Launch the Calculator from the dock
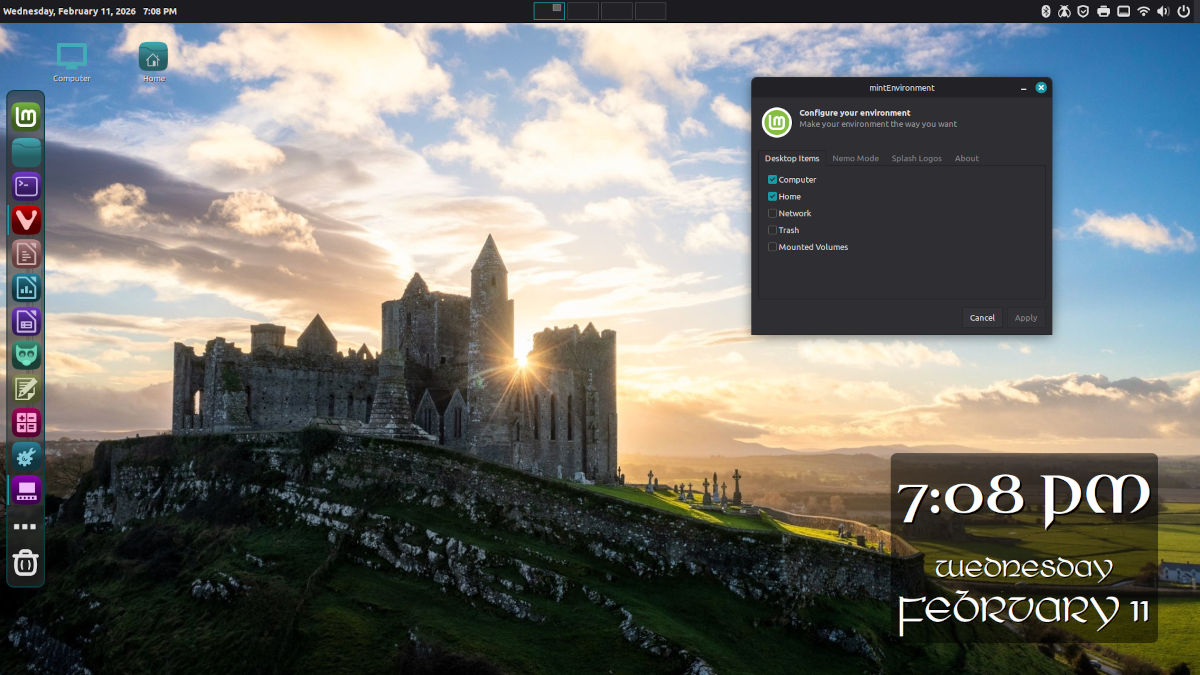This screenshot has height=675, width=1200. (26, 422)
